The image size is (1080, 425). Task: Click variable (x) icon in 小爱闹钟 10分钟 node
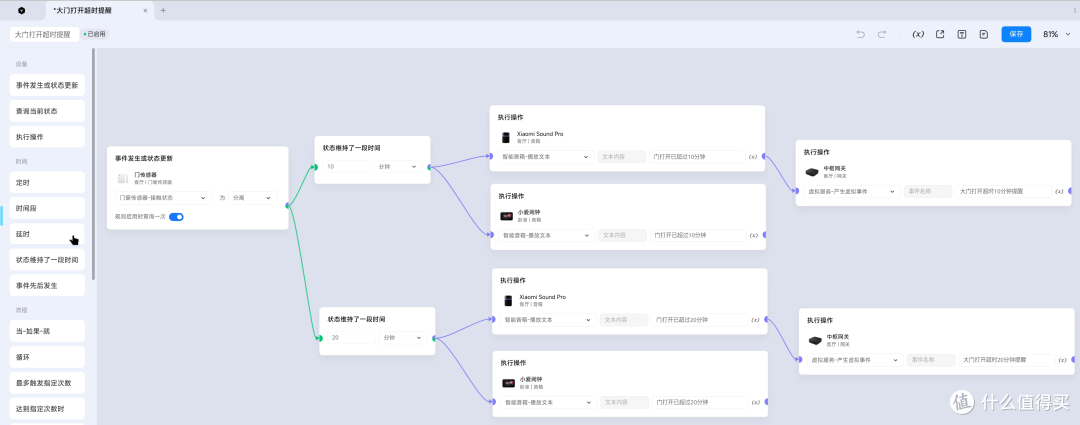coord(754,235)
